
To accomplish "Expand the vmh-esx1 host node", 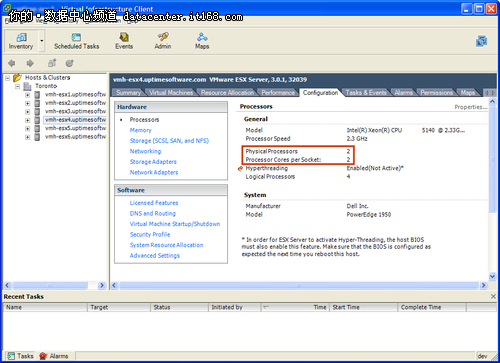I will [x=28, y=95].
